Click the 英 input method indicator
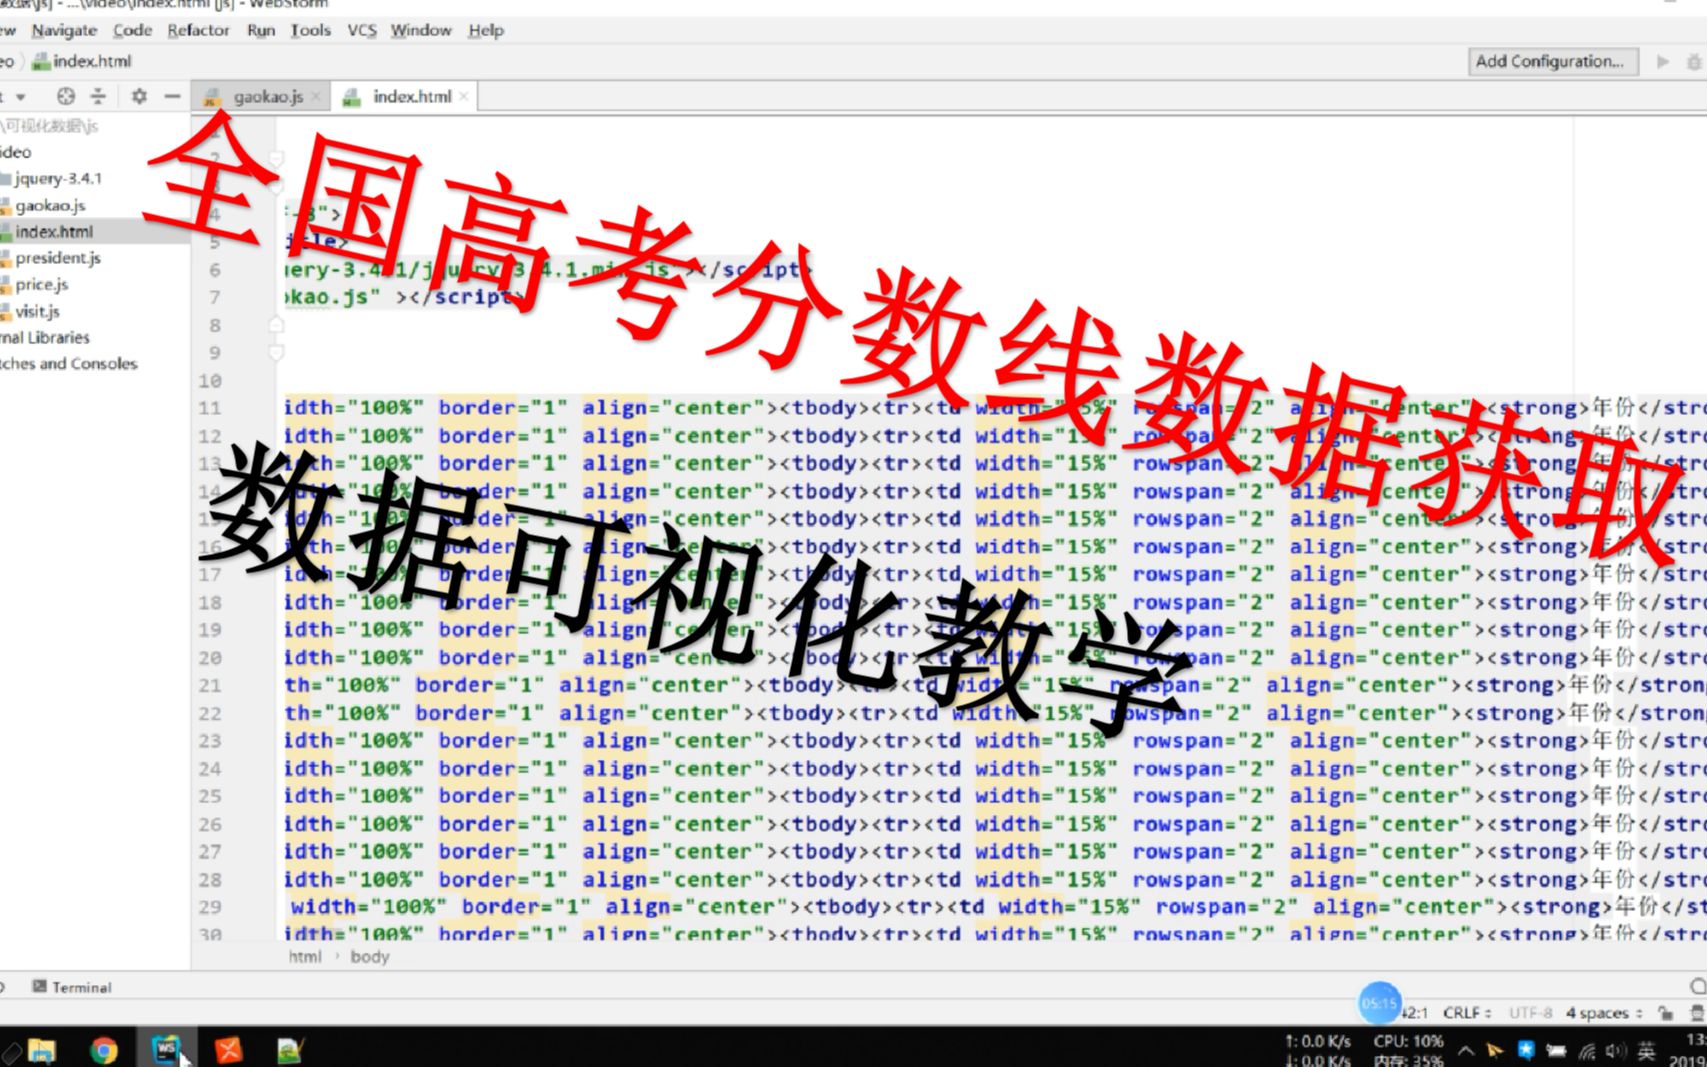 pos(1646,1051)
